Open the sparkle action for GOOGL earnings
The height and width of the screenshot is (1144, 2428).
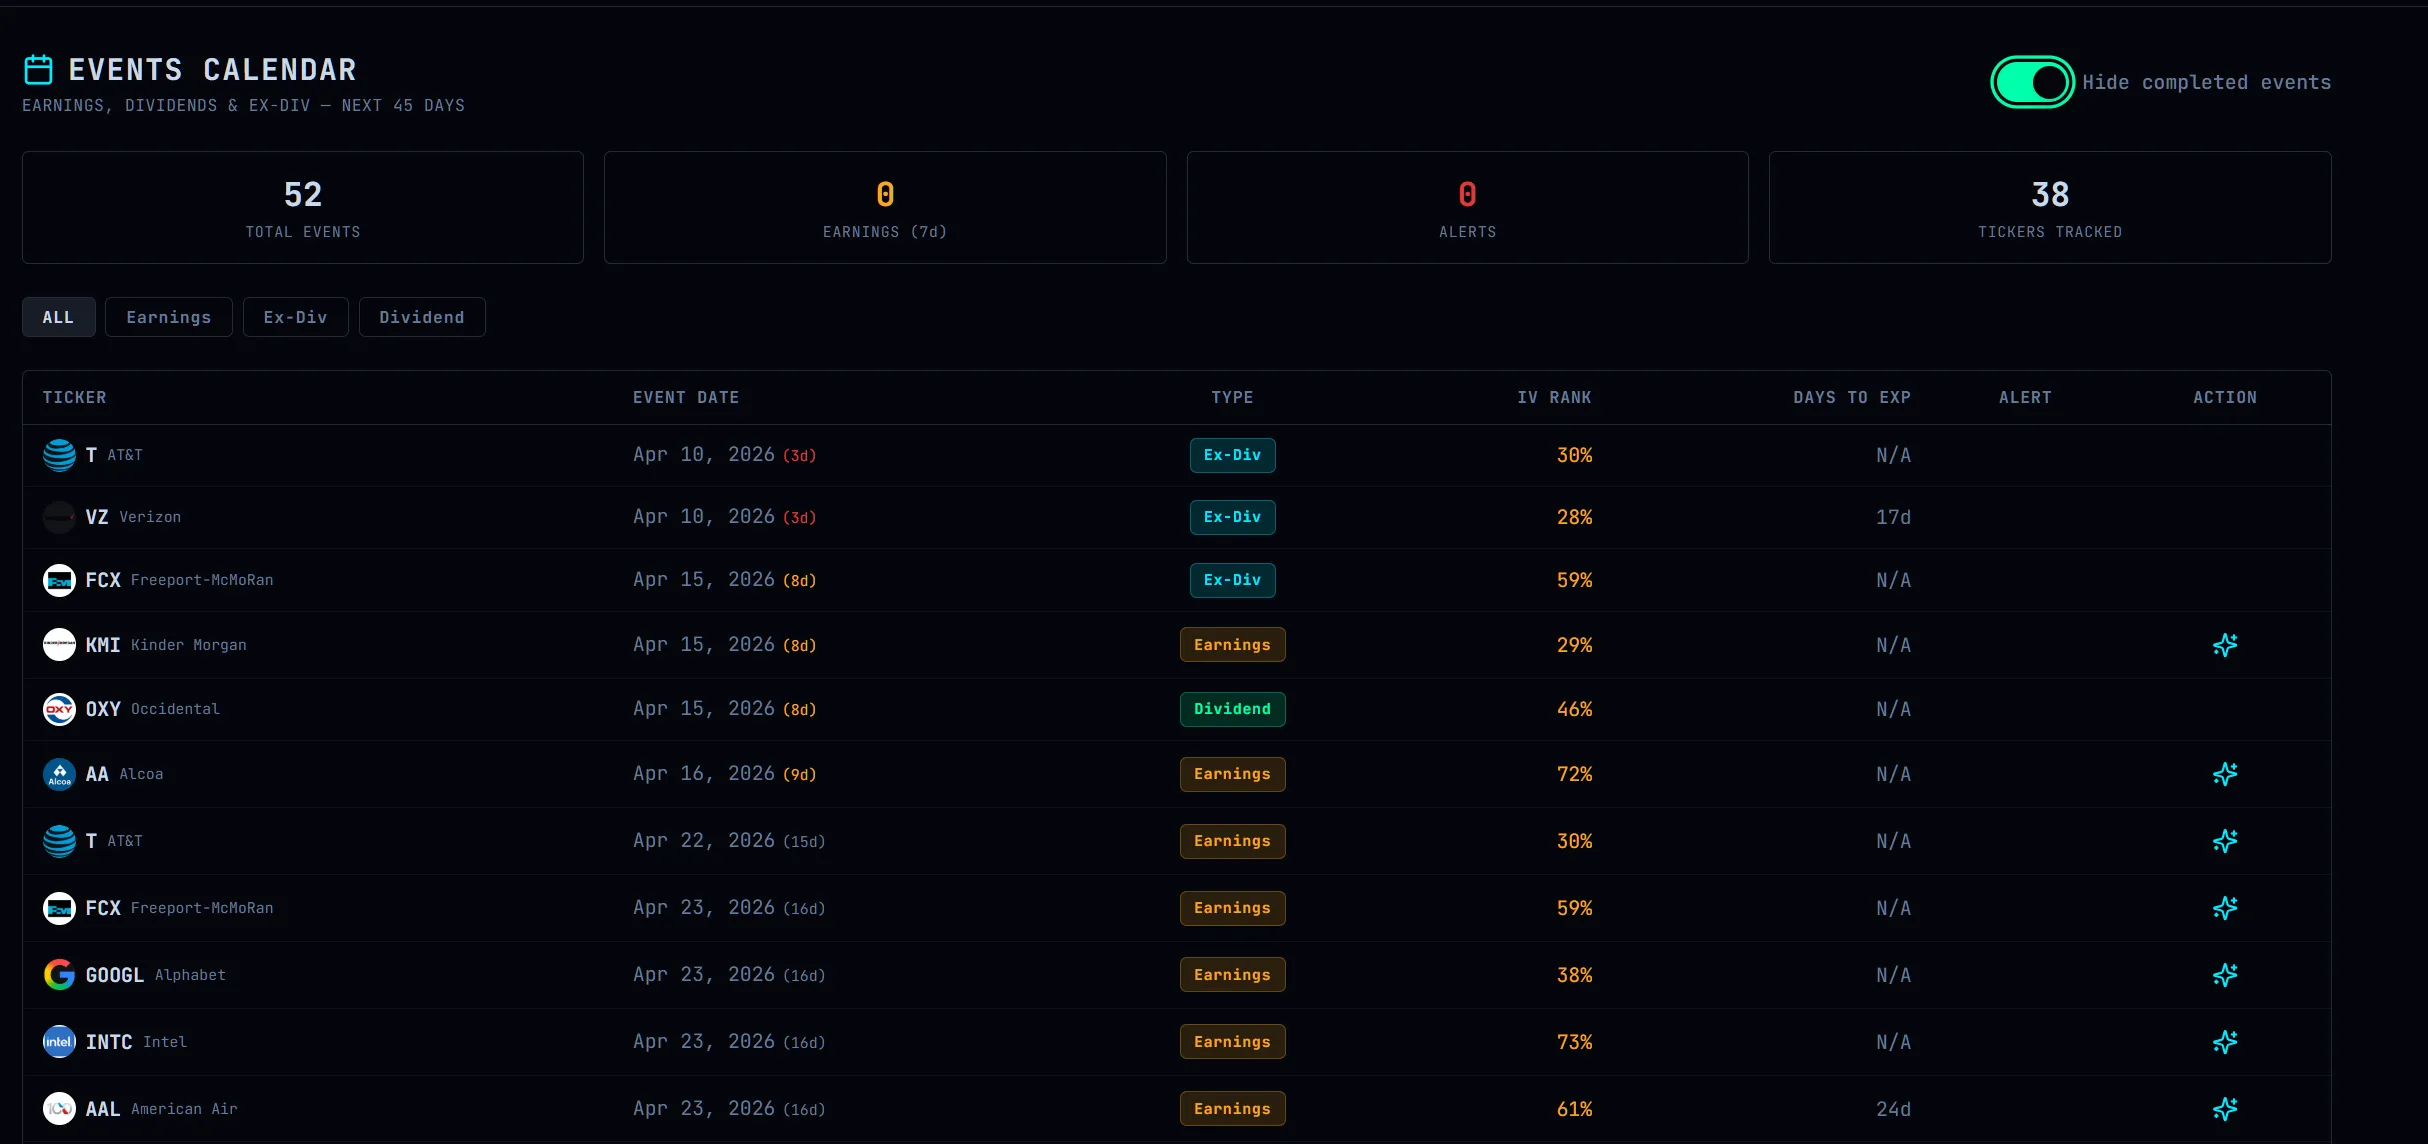[2225, 975]
